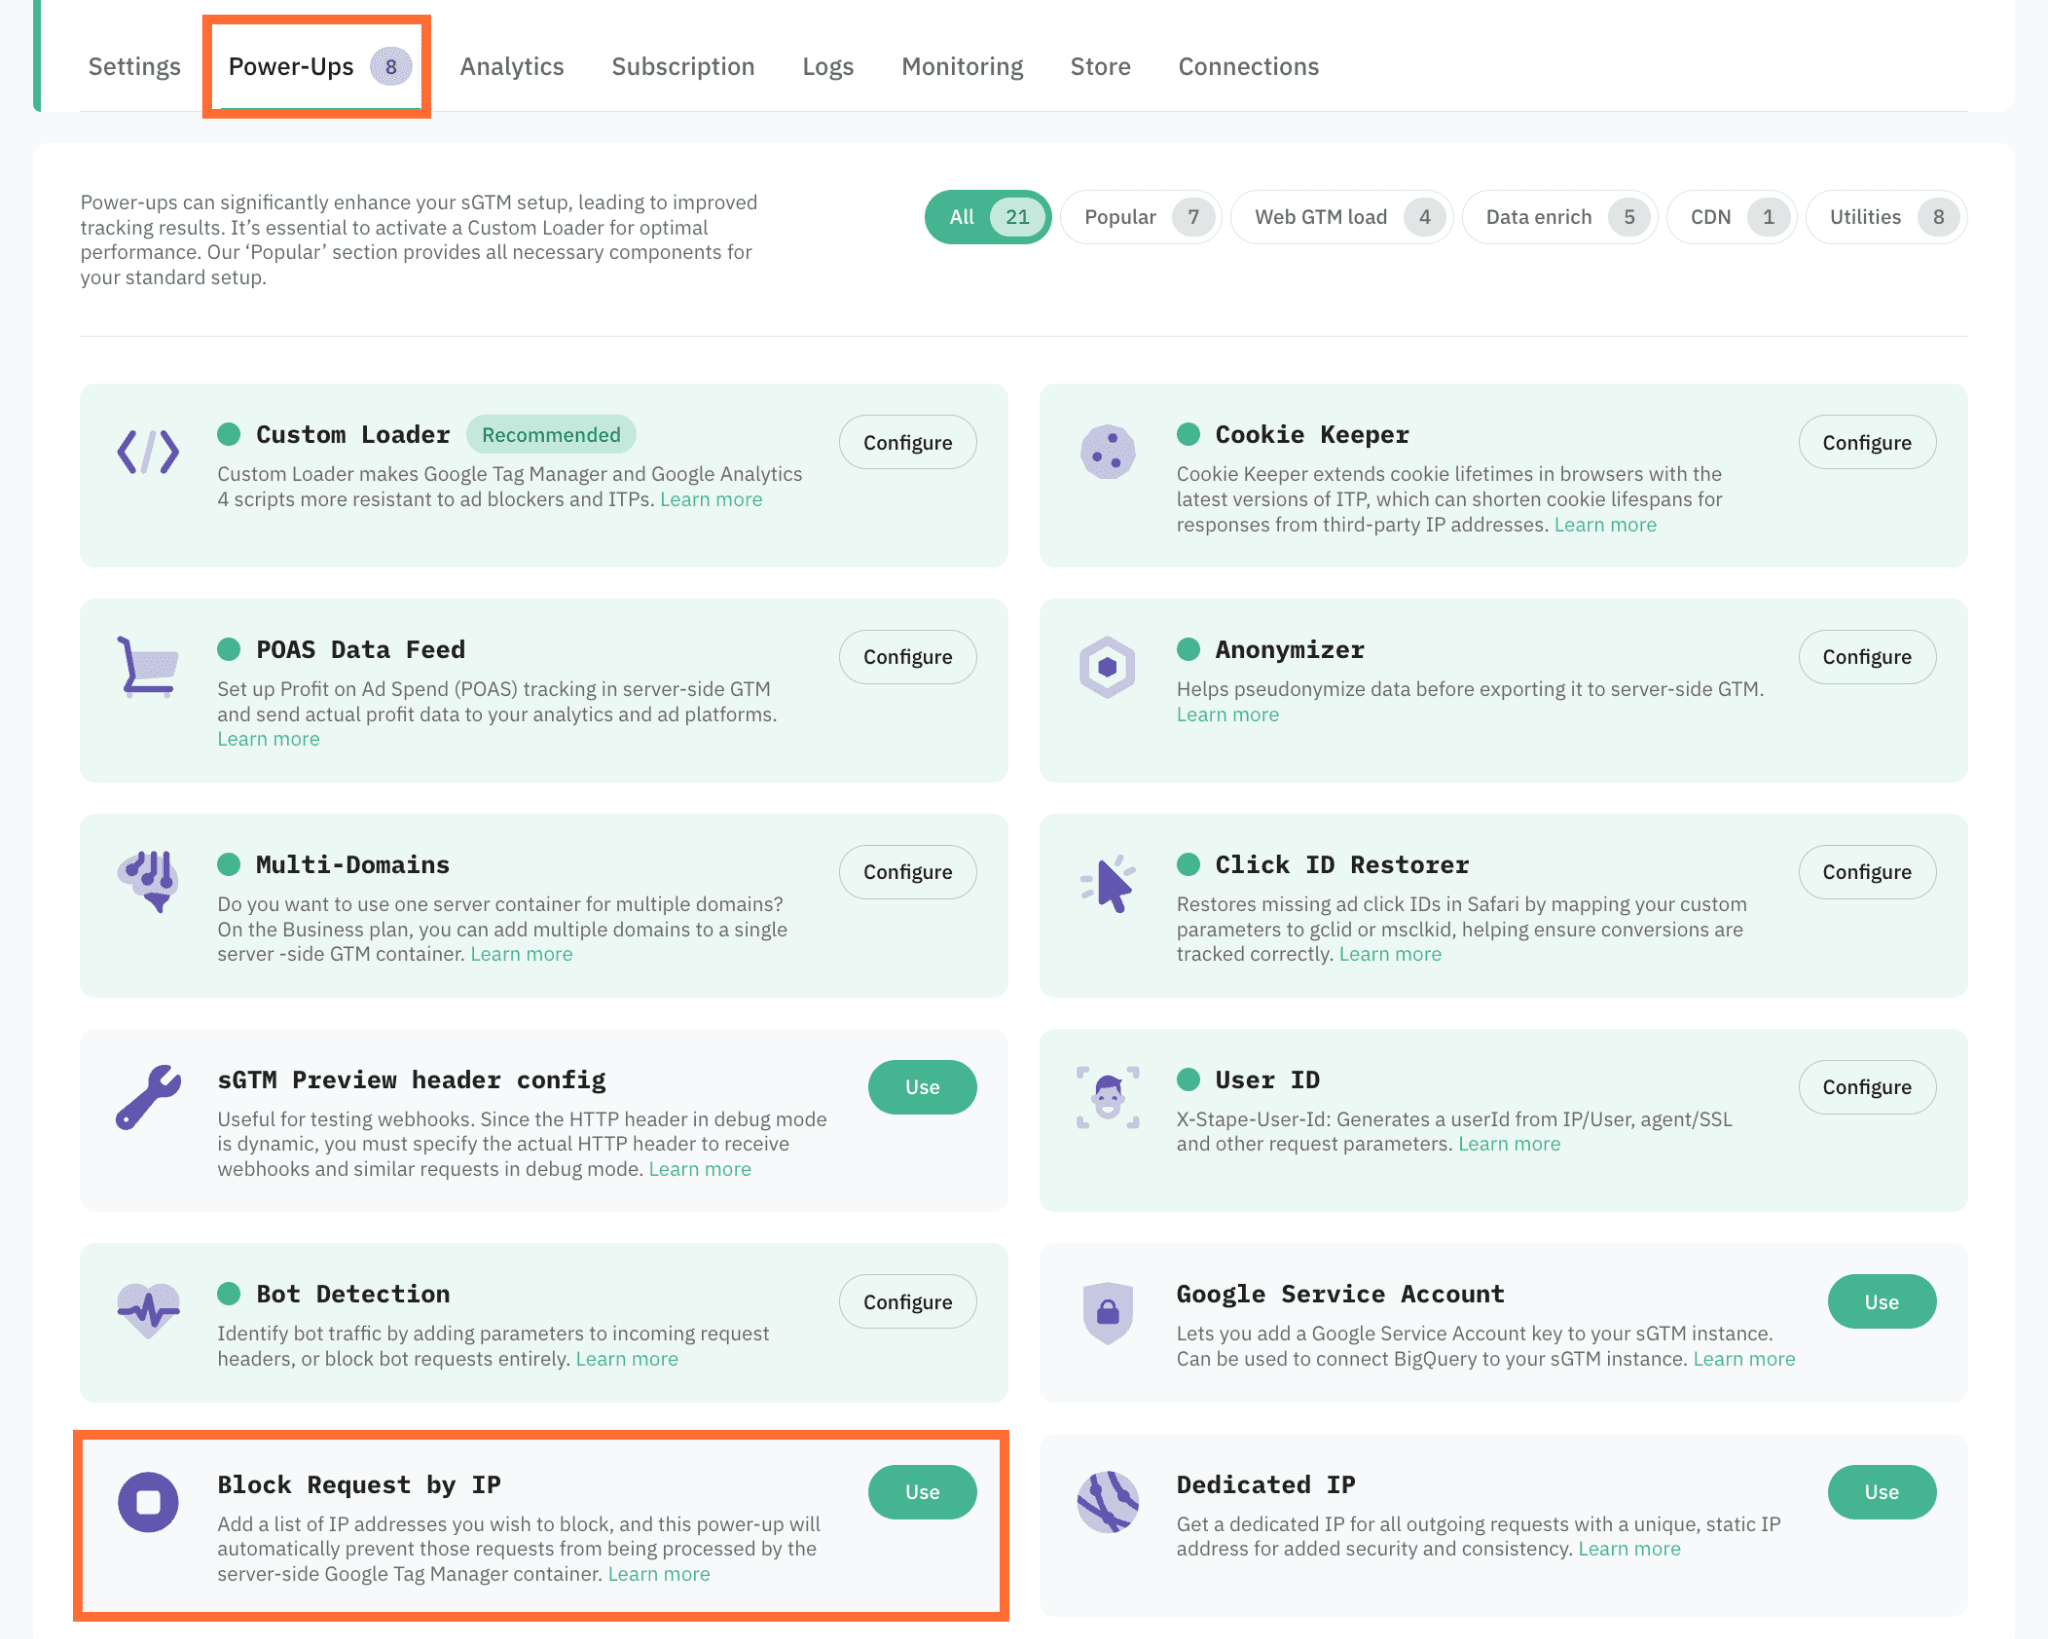Open Learn more link for Anonymizer

coord(1228,715)
